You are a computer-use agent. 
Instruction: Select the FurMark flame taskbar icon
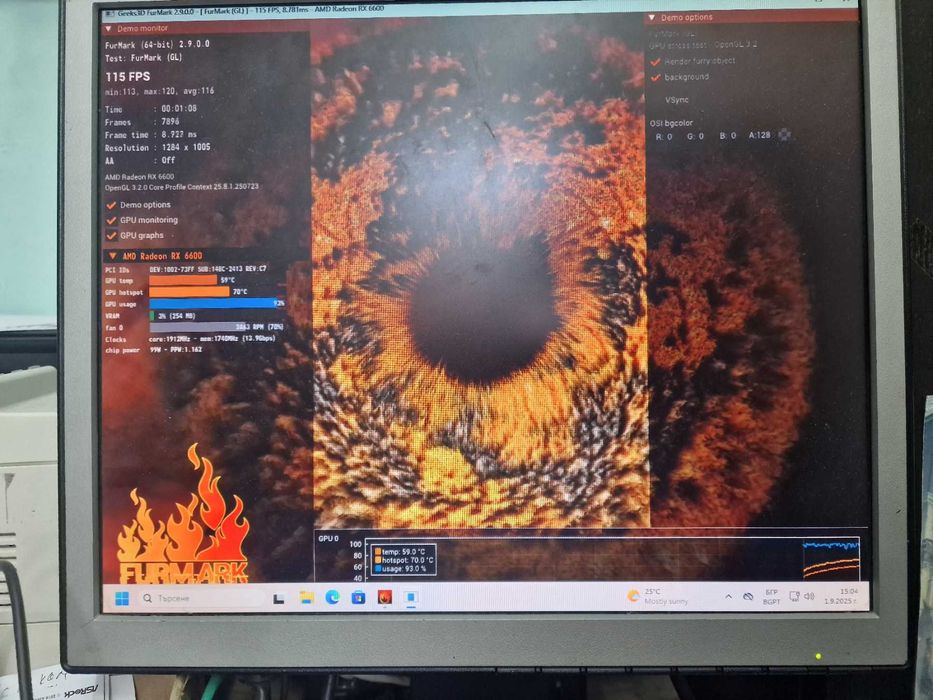[385, 597]
